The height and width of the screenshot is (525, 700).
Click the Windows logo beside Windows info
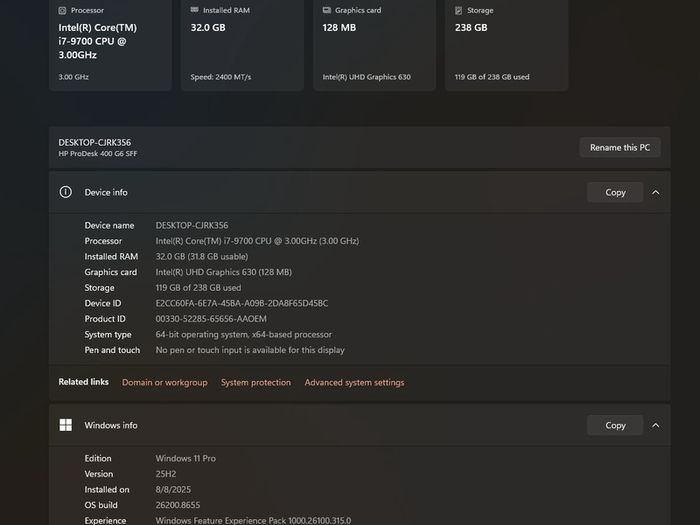pyautogui.click(x=66, y=425)
